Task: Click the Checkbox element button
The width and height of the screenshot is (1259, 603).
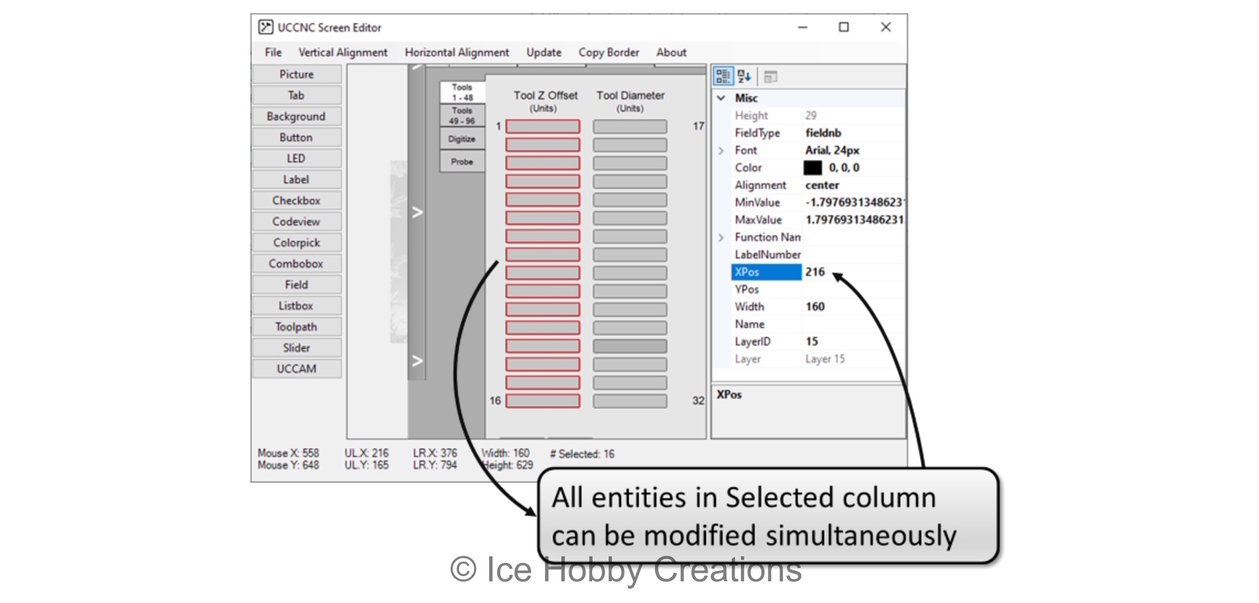Action: click(296, 200)
